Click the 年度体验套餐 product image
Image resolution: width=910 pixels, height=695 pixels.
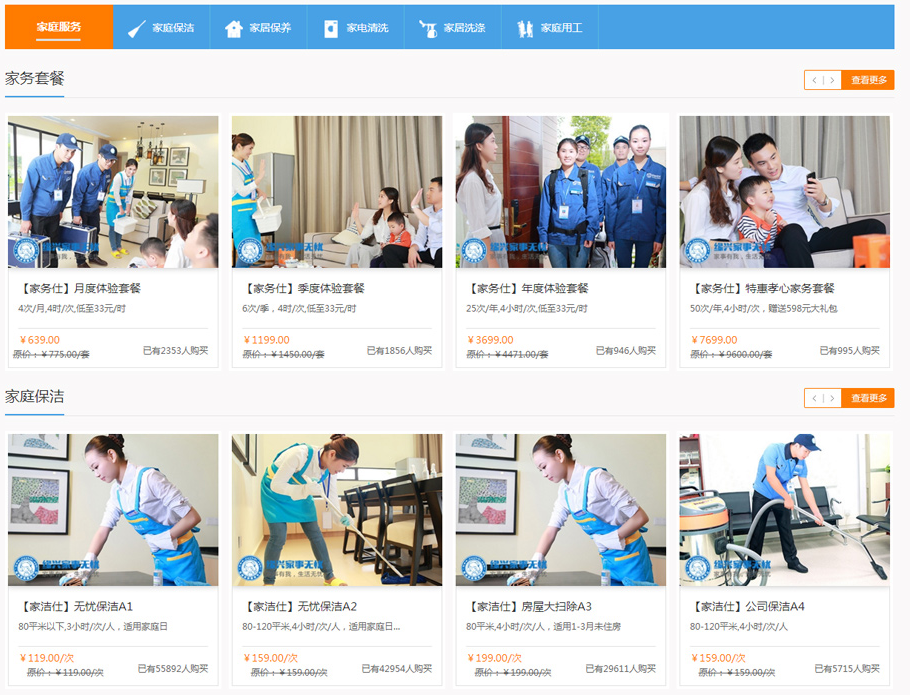click(561, 191)
